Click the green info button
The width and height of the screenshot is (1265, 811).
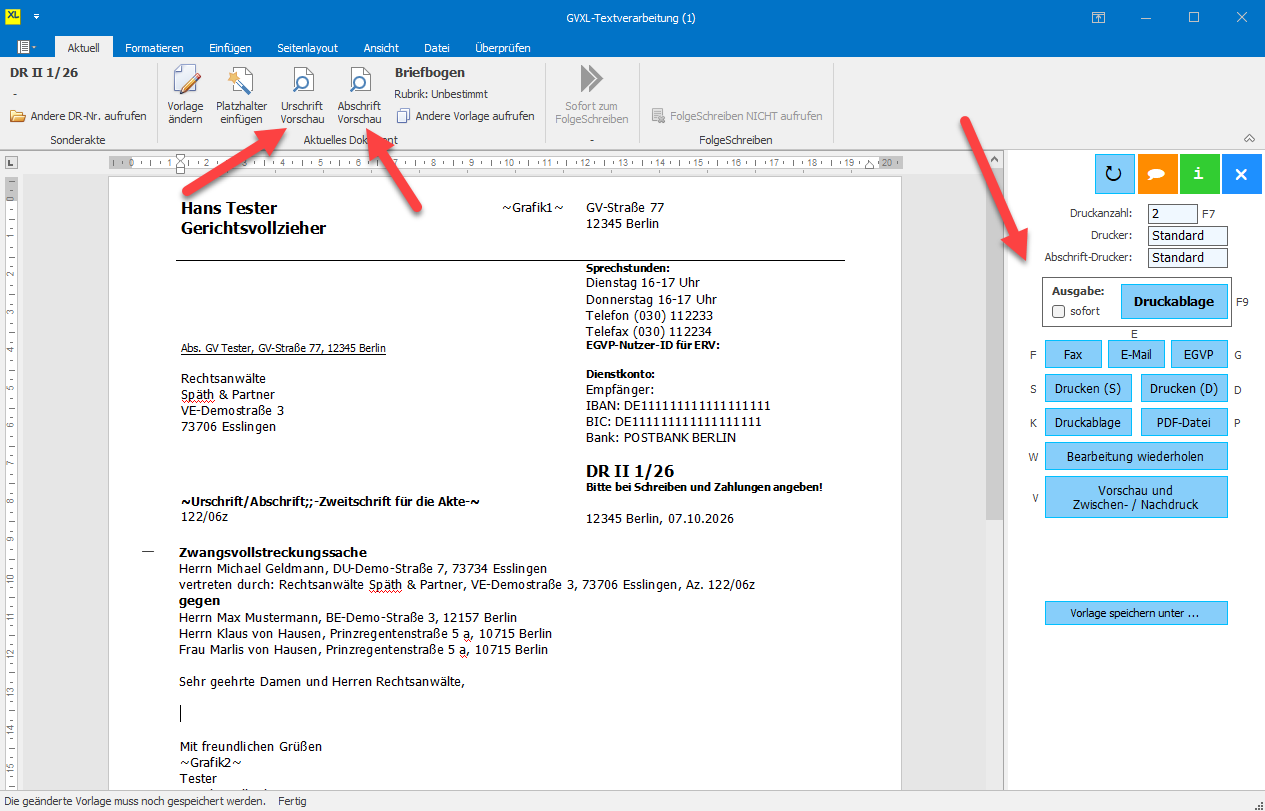point(1199,174)
